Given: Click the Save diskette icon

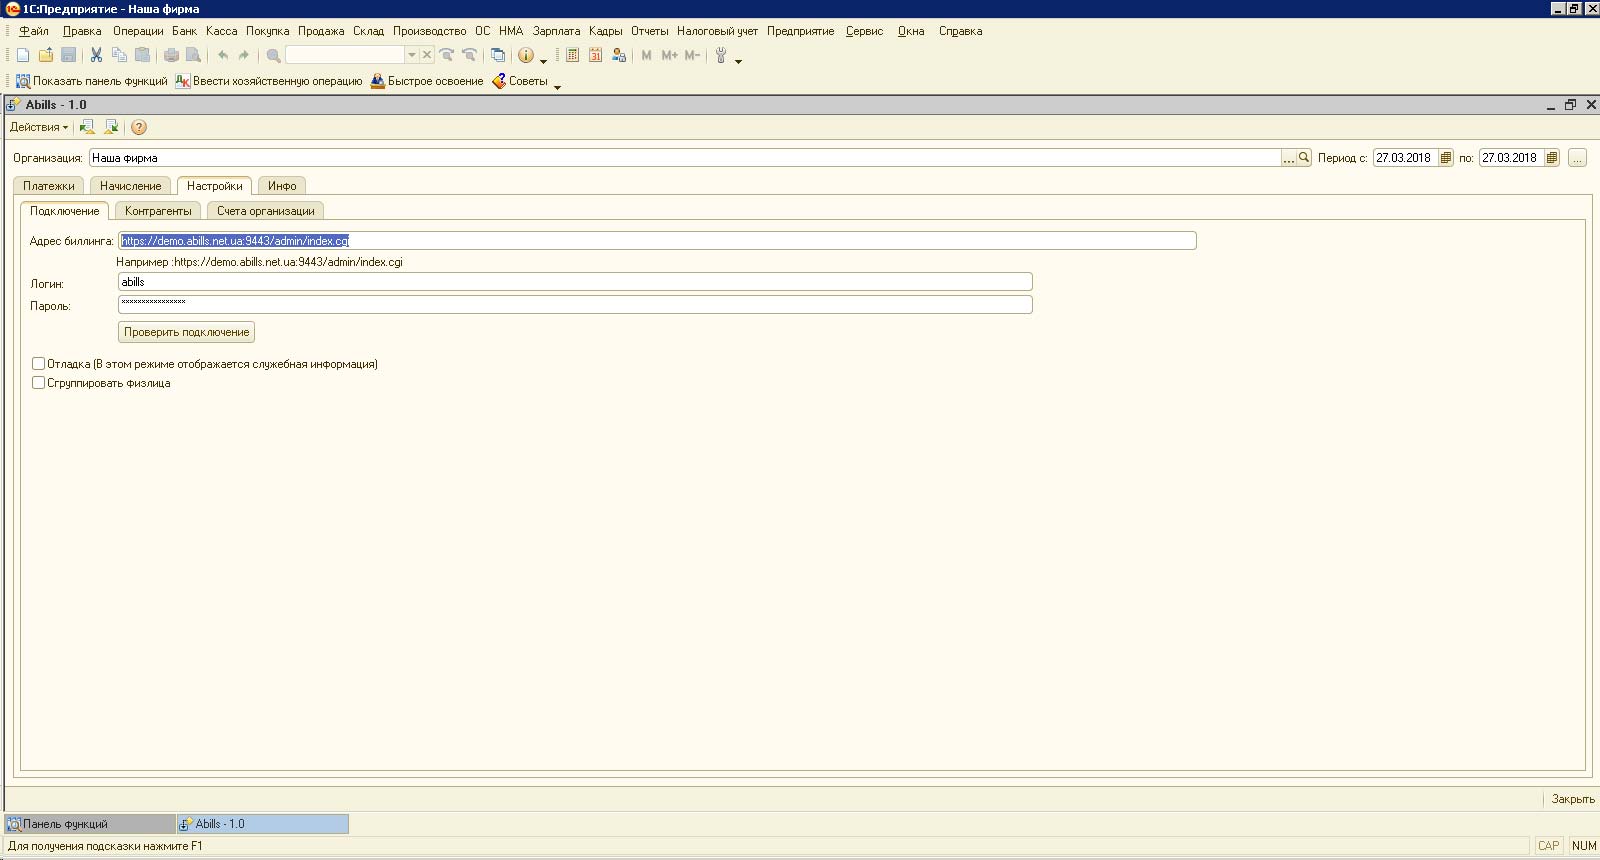Looking at the screenshot, I should (x=68, y=55).
